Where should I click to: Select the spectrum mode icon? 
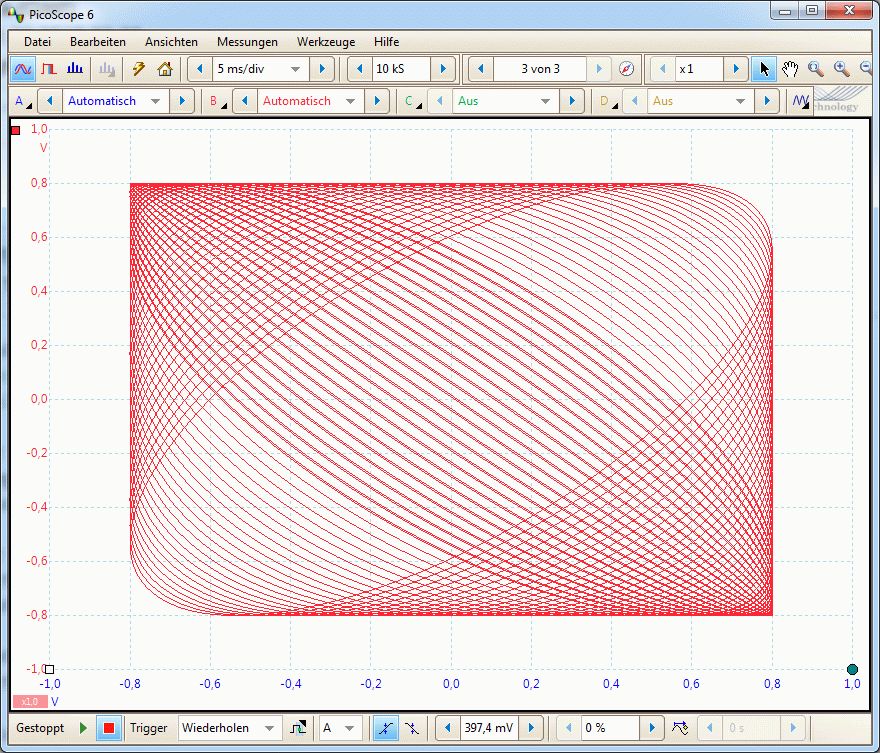click(75, 69)
